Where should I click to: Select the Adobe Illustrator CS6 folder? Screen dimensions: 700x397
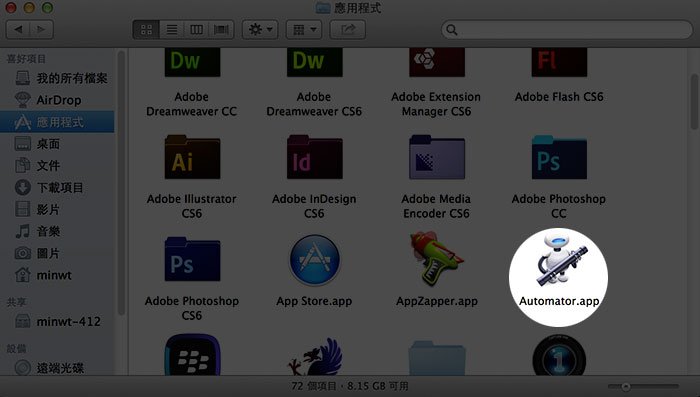(192, 158)
